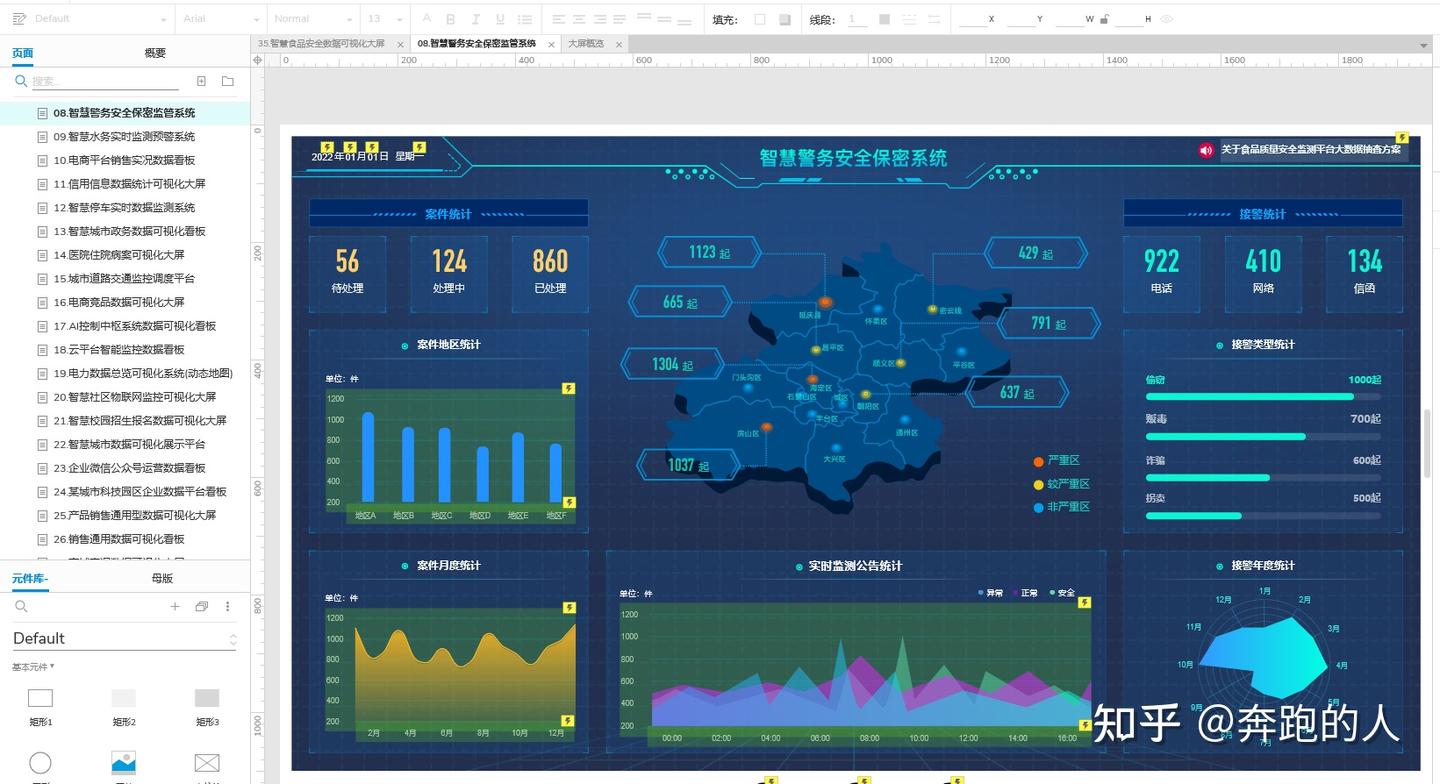1440x784 pixels.
Task: Select the image widget in the library
Action: [123, 763]
